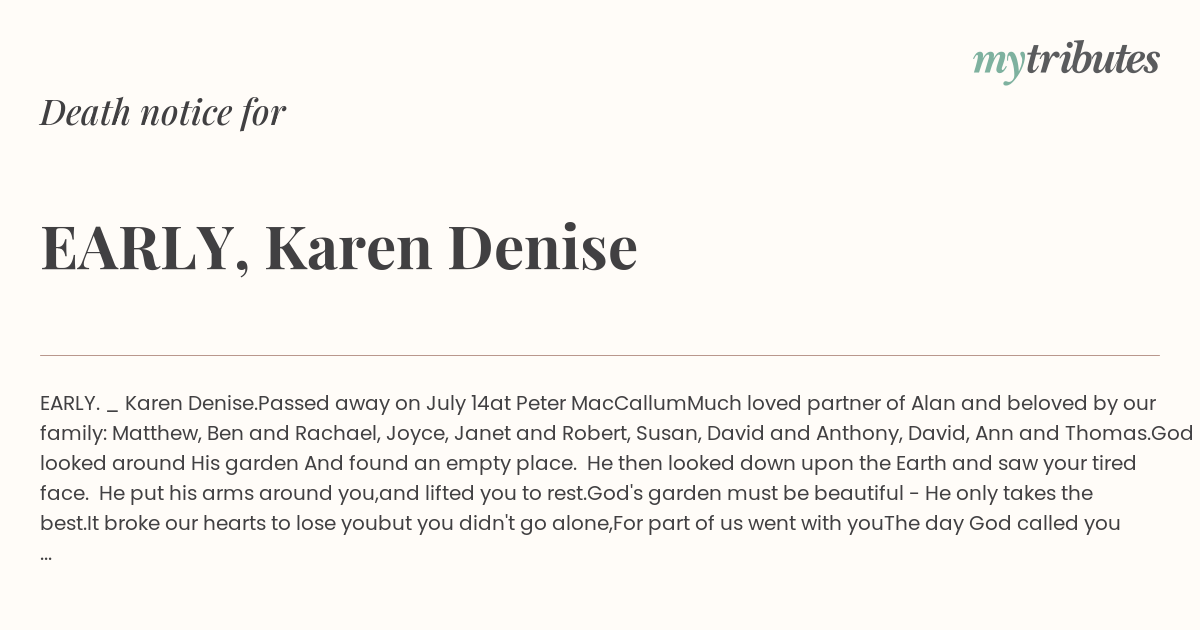This screenshot has width=1200, height=630.
Task: Click 'Peter MacCallum' in the notice text
Action: tap(601, 404)
